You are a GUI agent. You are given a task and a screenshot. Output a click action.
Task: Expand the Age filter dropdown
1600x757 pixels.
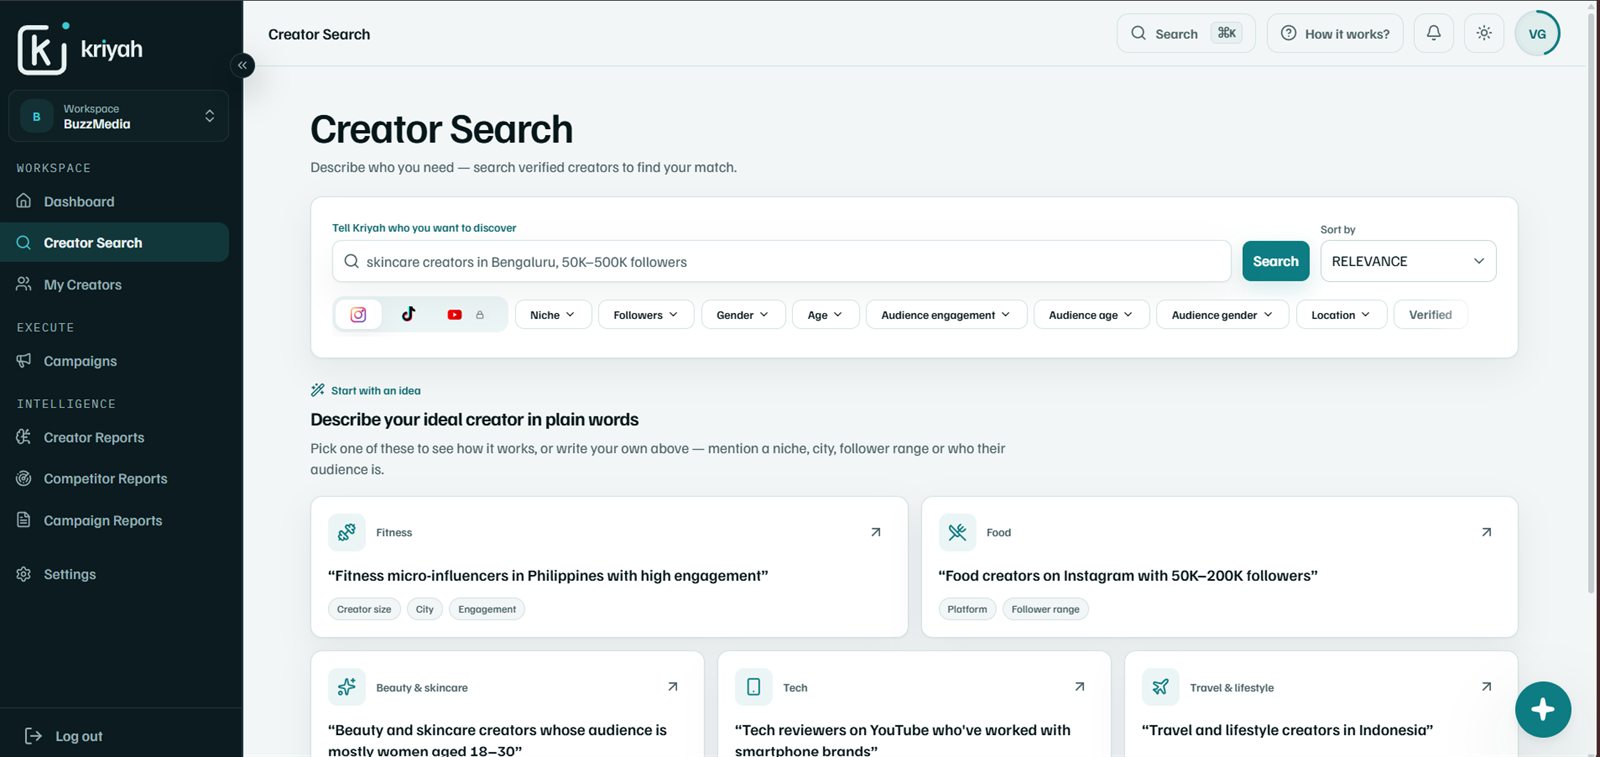[x=825, y=315]
